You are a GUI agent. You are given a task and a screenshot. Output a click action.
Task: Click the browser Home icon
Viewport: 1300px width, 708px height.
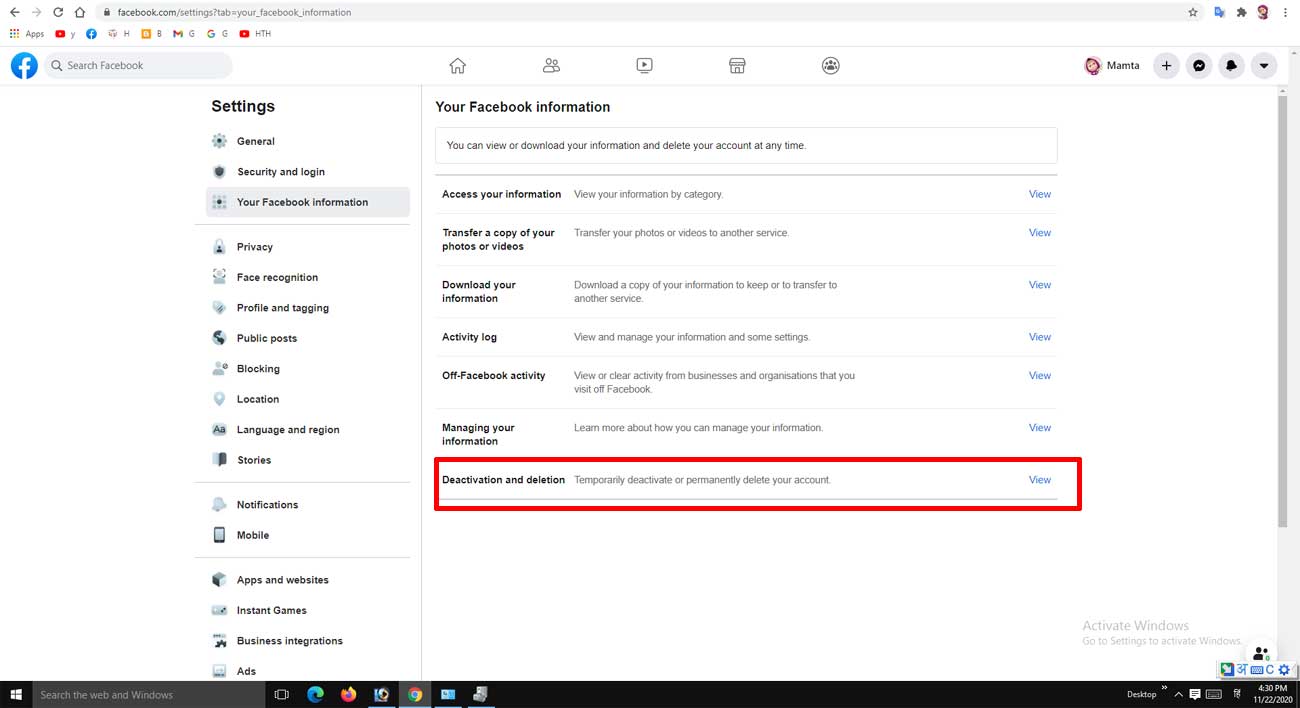click(x=80, y=12)
